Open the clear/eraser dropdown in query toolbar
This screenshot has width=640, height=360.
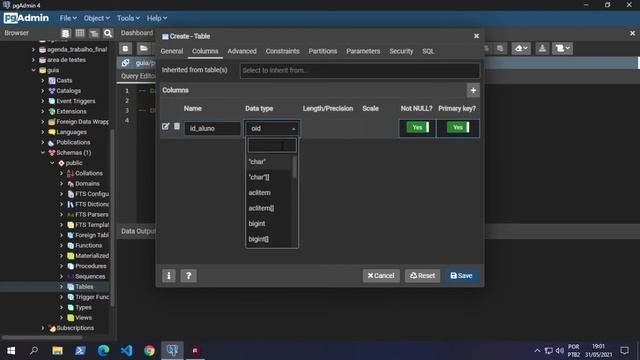click(521, 49)
